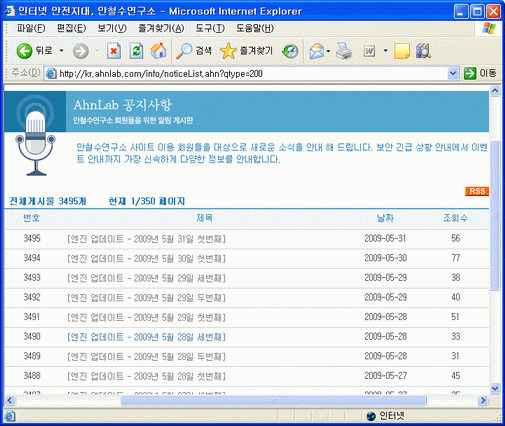Click the 조회수 column header

click(x=455, y=218)
